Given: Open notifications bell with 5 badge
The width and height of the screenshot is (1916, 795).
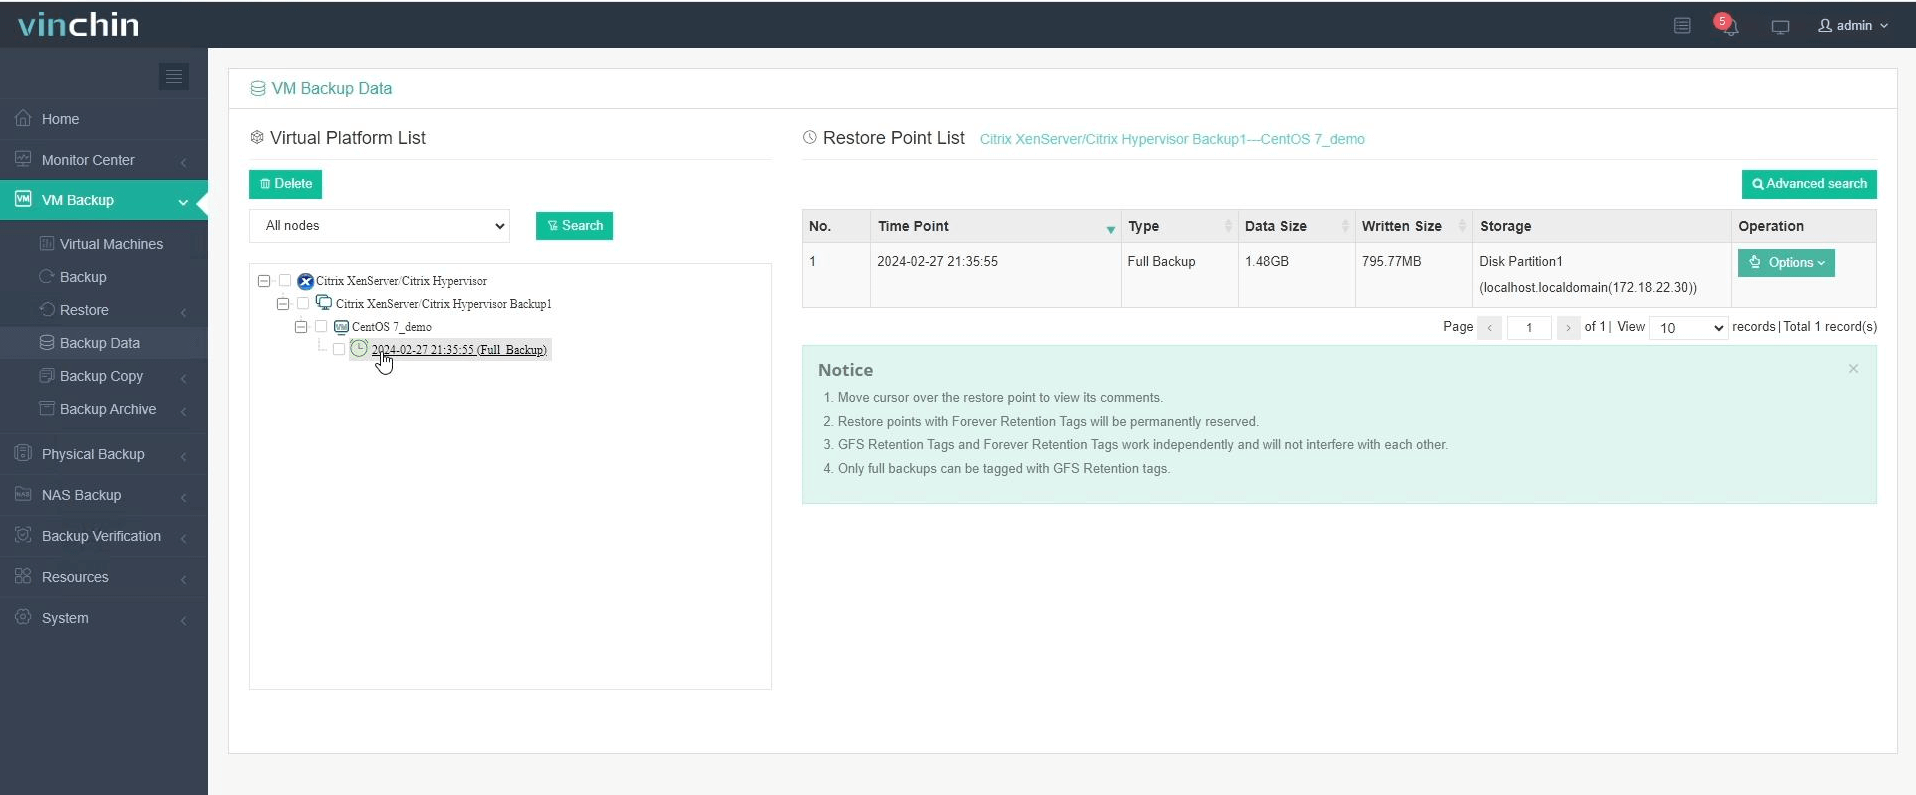Looking at the screenshot, I should tap(1727, 25).
